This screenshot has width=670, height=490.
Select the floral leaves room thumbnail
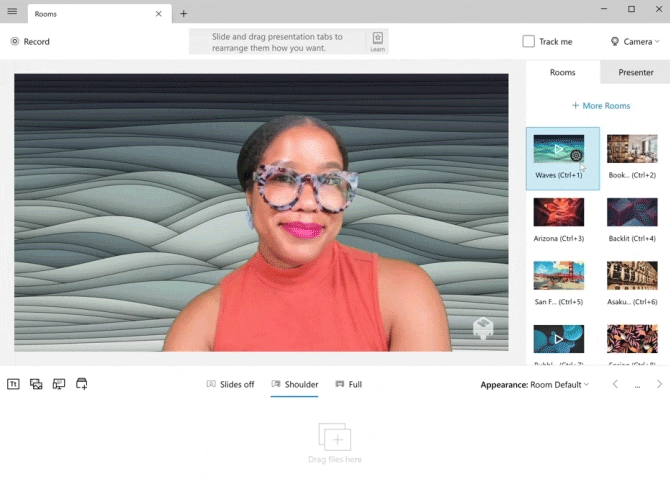point(632,339)
